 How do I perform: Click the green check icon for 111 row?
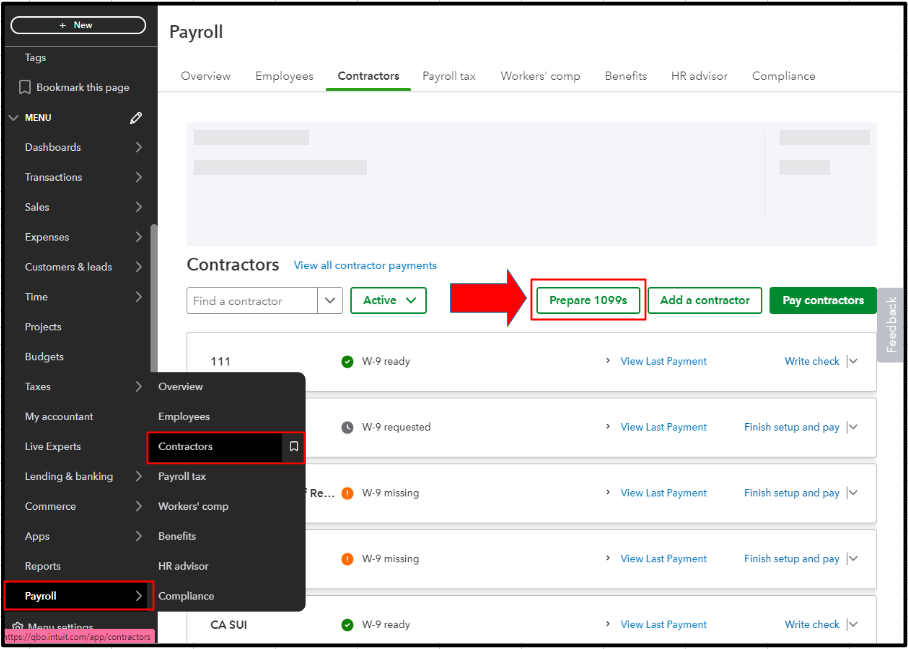347,362
